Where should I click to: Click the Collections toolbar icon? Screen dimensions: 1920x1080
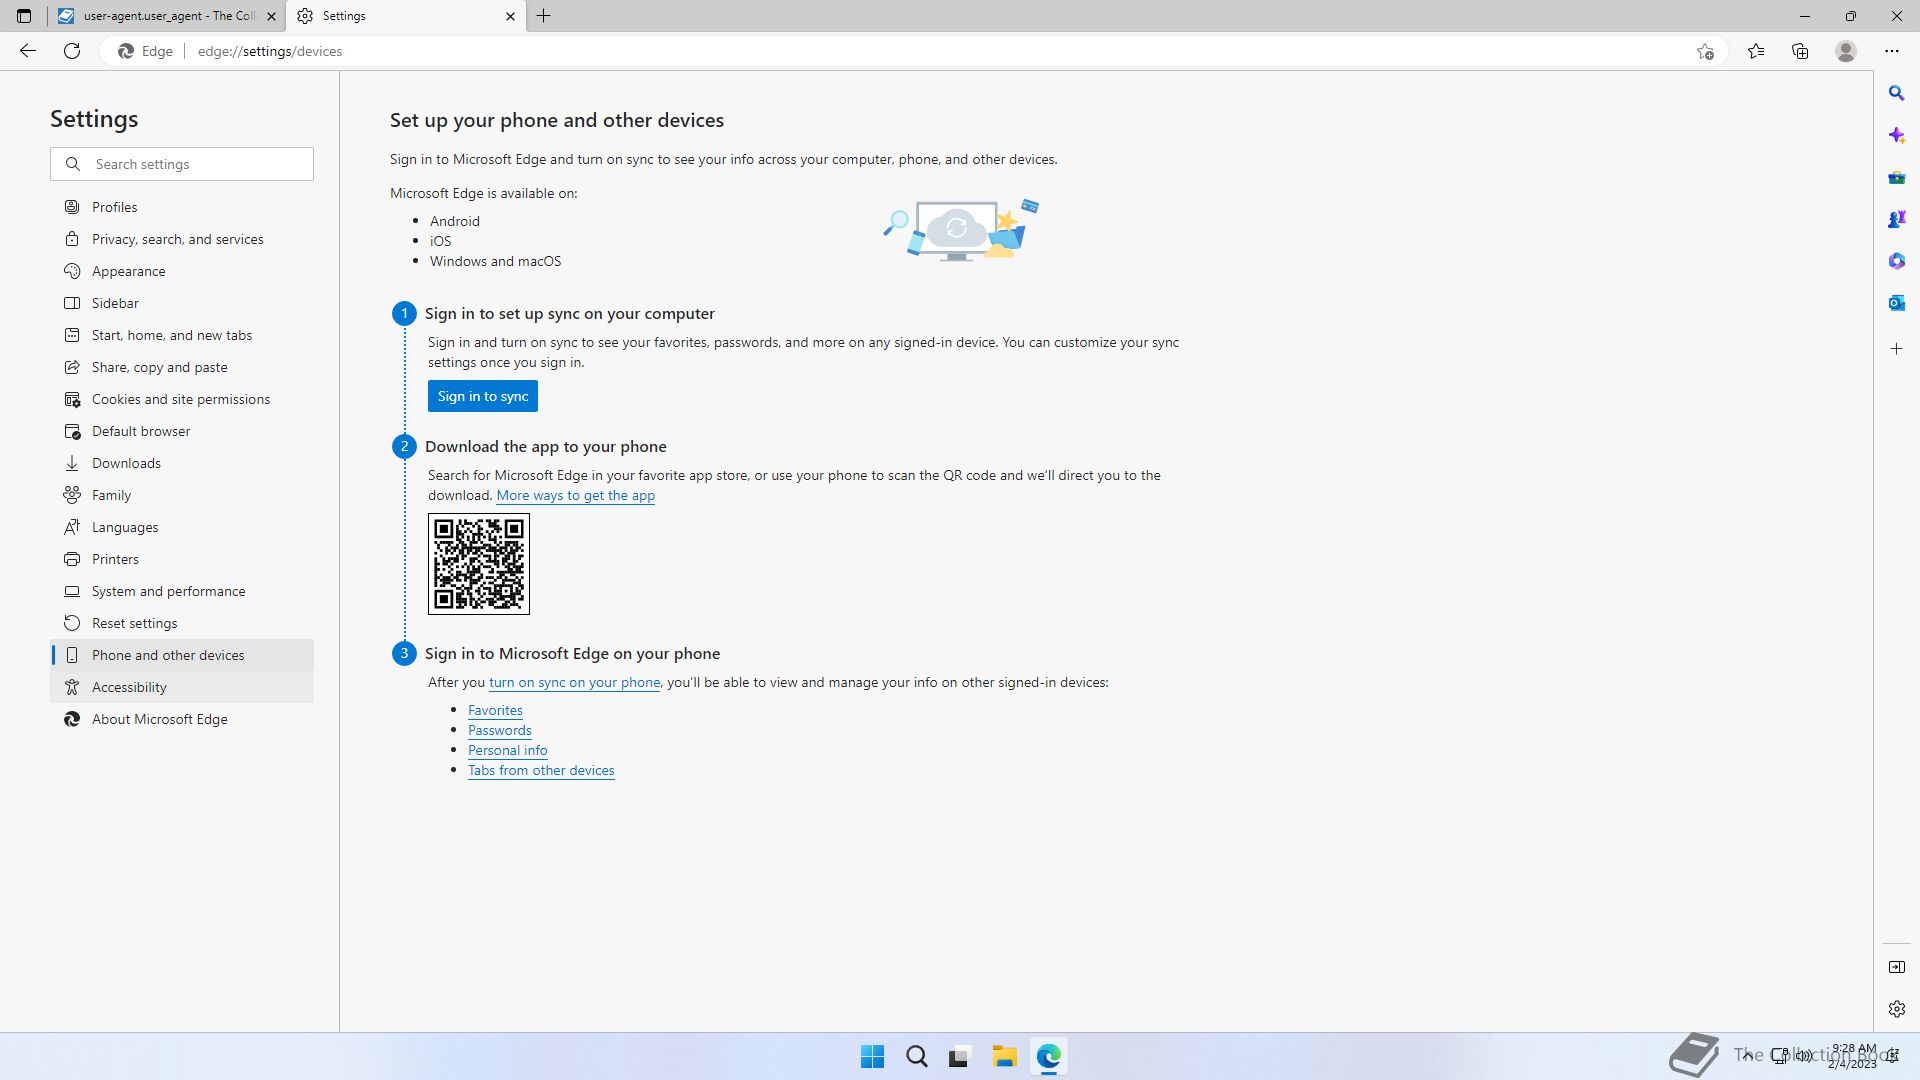[x=1800, y=51]
